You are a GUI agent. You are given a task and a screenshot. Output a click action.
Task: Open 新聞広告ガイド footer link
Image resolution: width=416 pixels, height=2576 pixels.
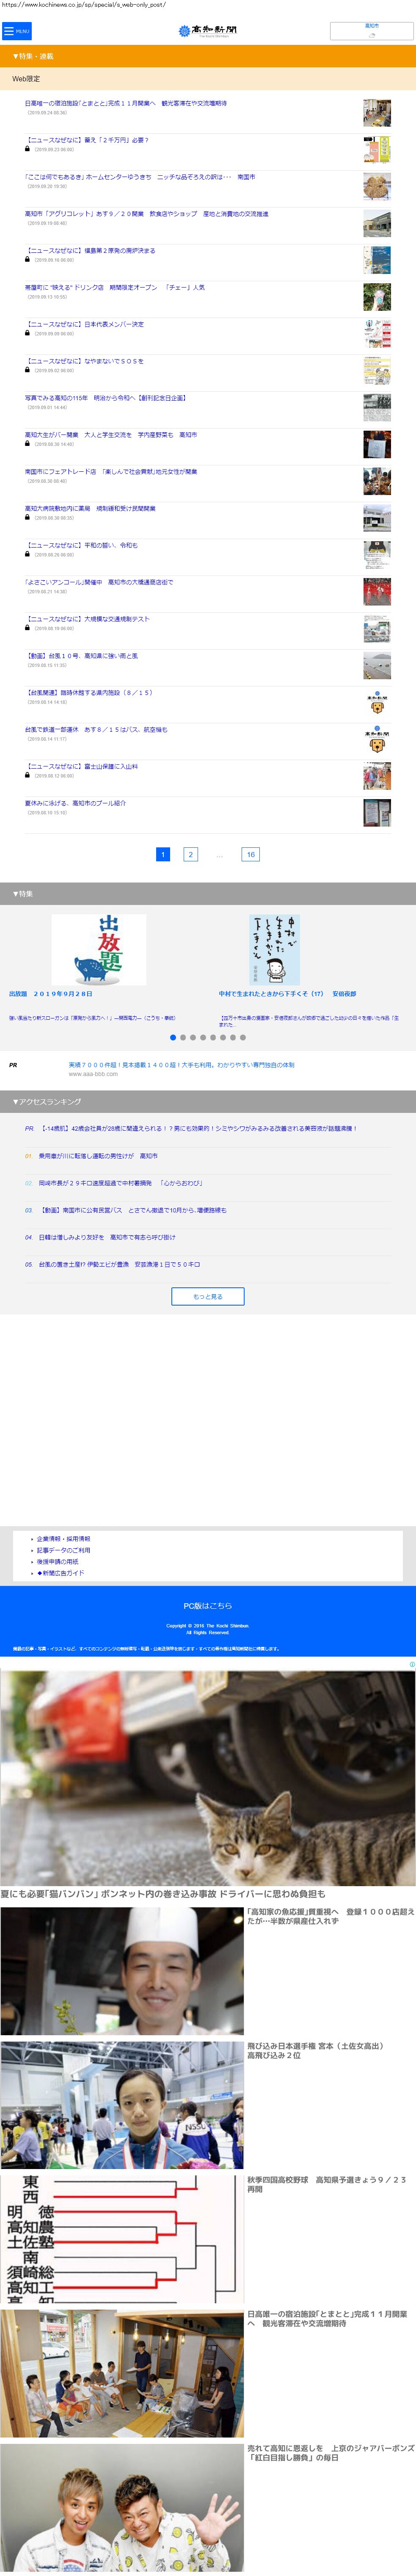(60, 1573)
